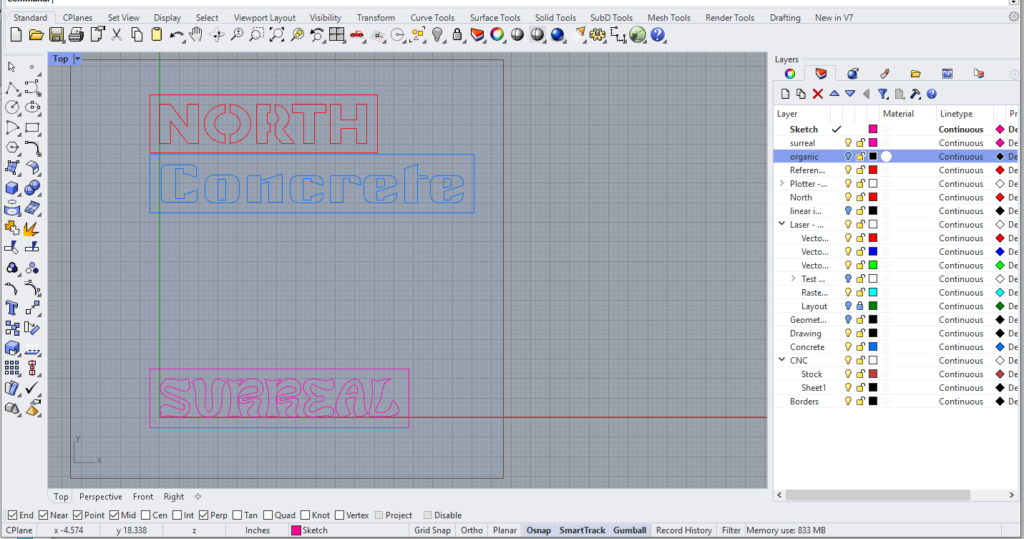1024x539 pixels.
Task: Click the New file icon in the toolbar
Action: [16, 35]
